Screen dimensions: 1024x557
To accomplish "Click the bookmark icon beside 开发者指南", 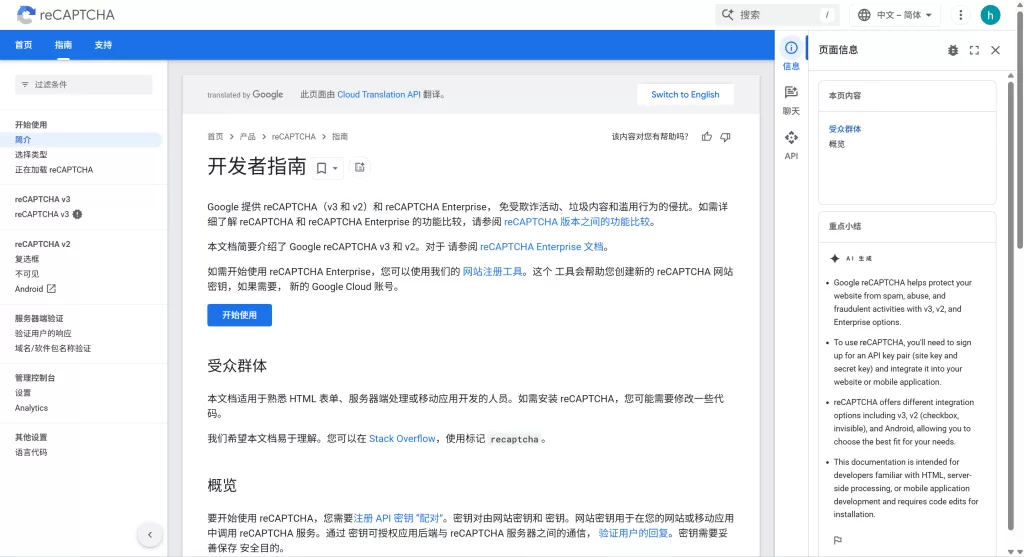I will pos(321,168).
